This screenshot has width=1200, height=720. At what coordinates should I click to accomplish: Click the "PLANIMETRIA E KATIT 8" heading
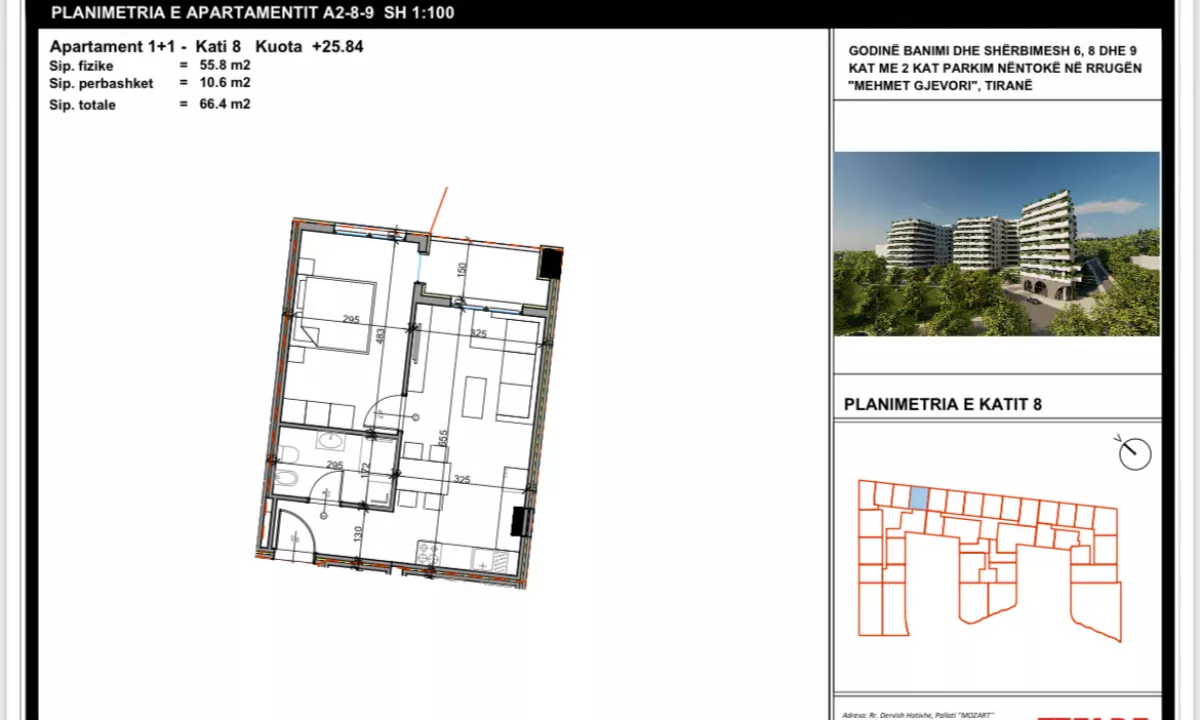coord(943,404)
